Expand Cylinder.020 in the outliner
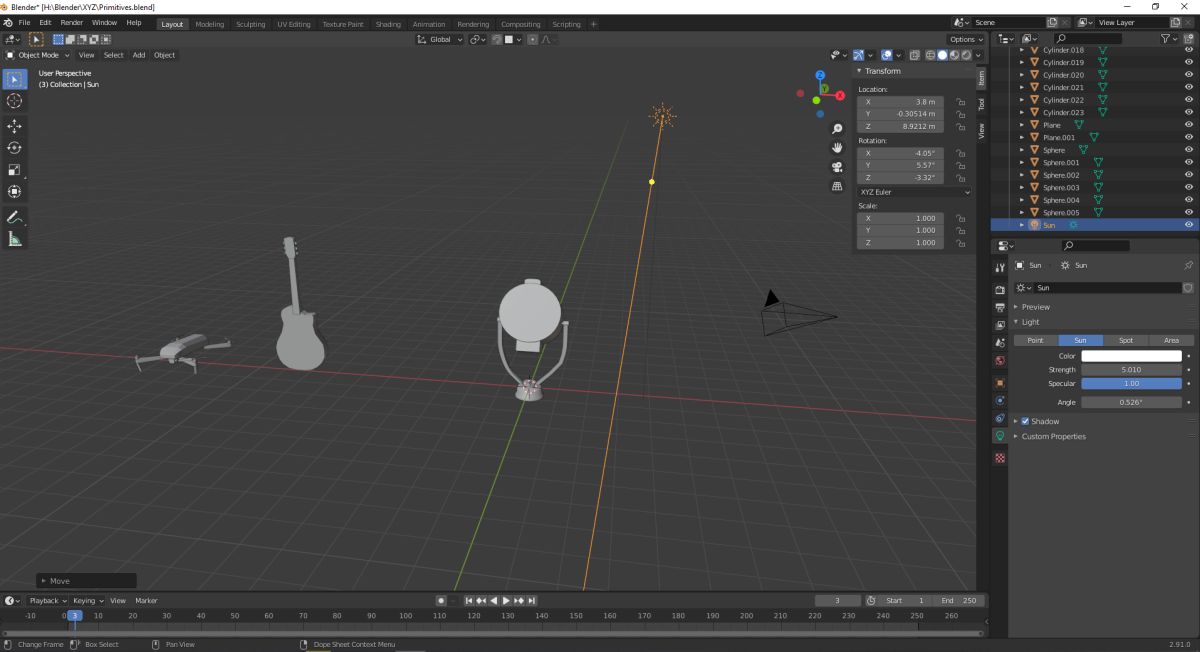This screenshot has width=1200, height=652. (x=1021, y=75)
